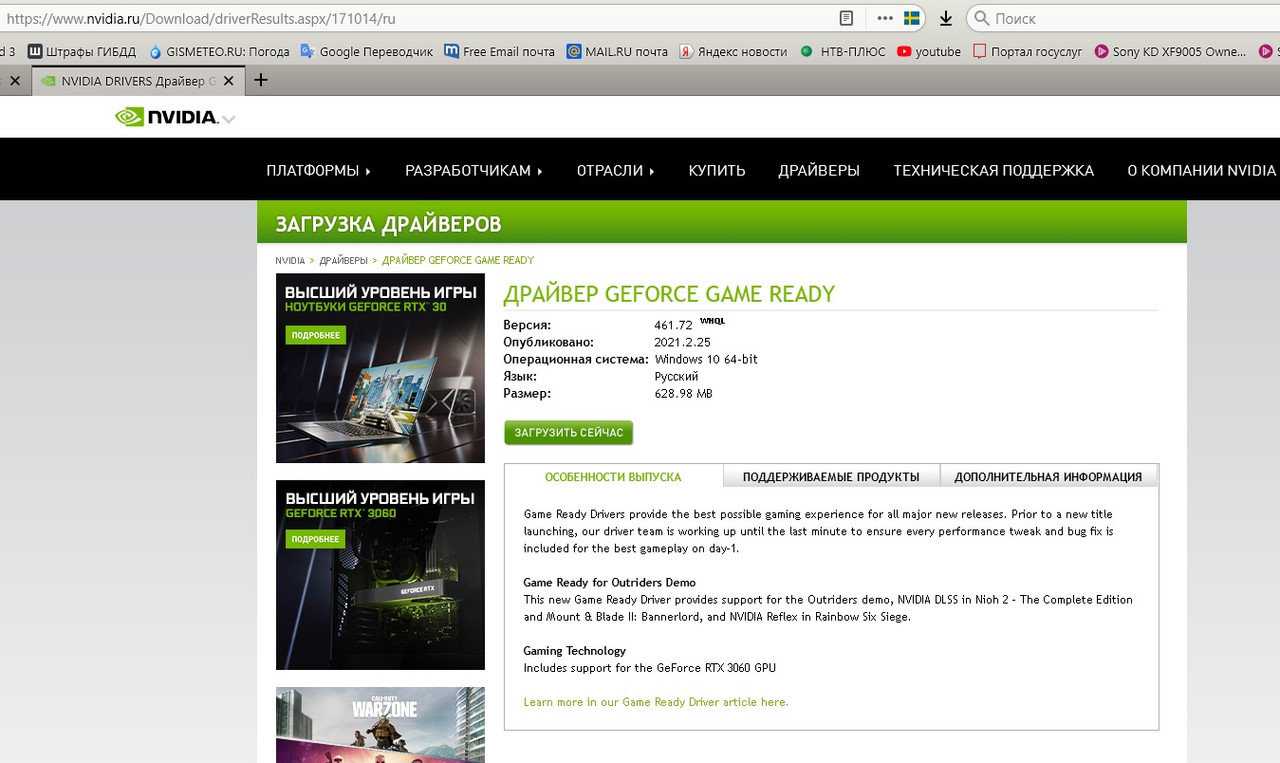Expand ПЛАТФОРМЫ menu
This screenshot has width=1280, height=763.
click(318, 170)
